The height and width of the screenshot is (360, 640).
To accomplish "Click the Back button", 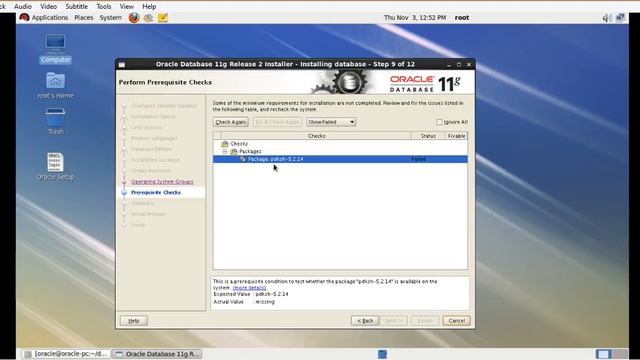I will pyautogui.click(x=365, y=321).
